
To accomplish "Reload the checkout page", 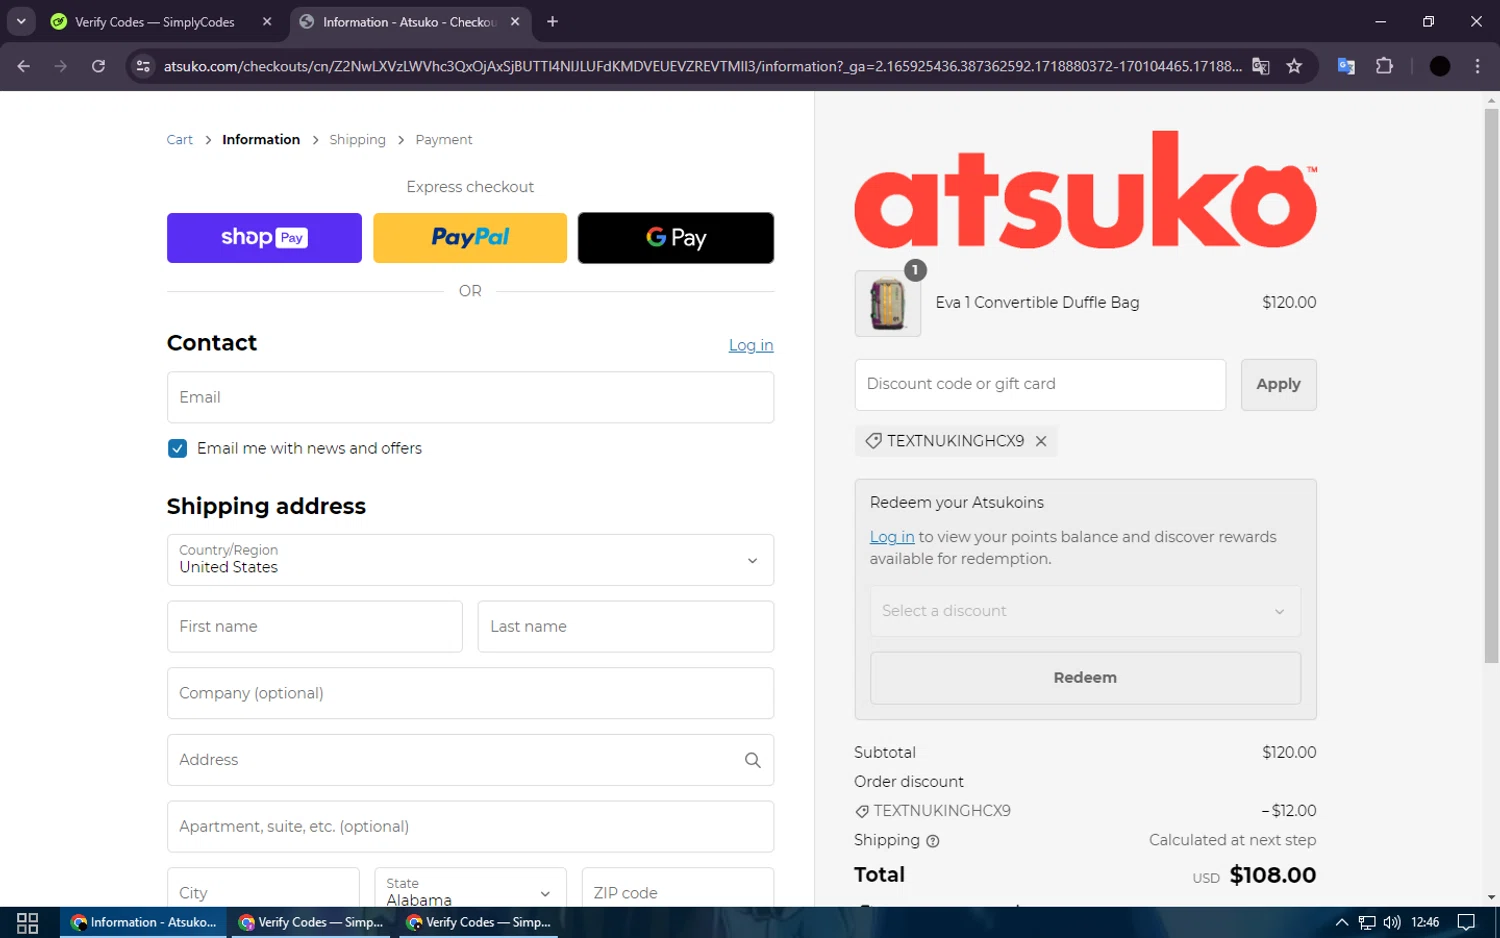I will coord(98,66).
